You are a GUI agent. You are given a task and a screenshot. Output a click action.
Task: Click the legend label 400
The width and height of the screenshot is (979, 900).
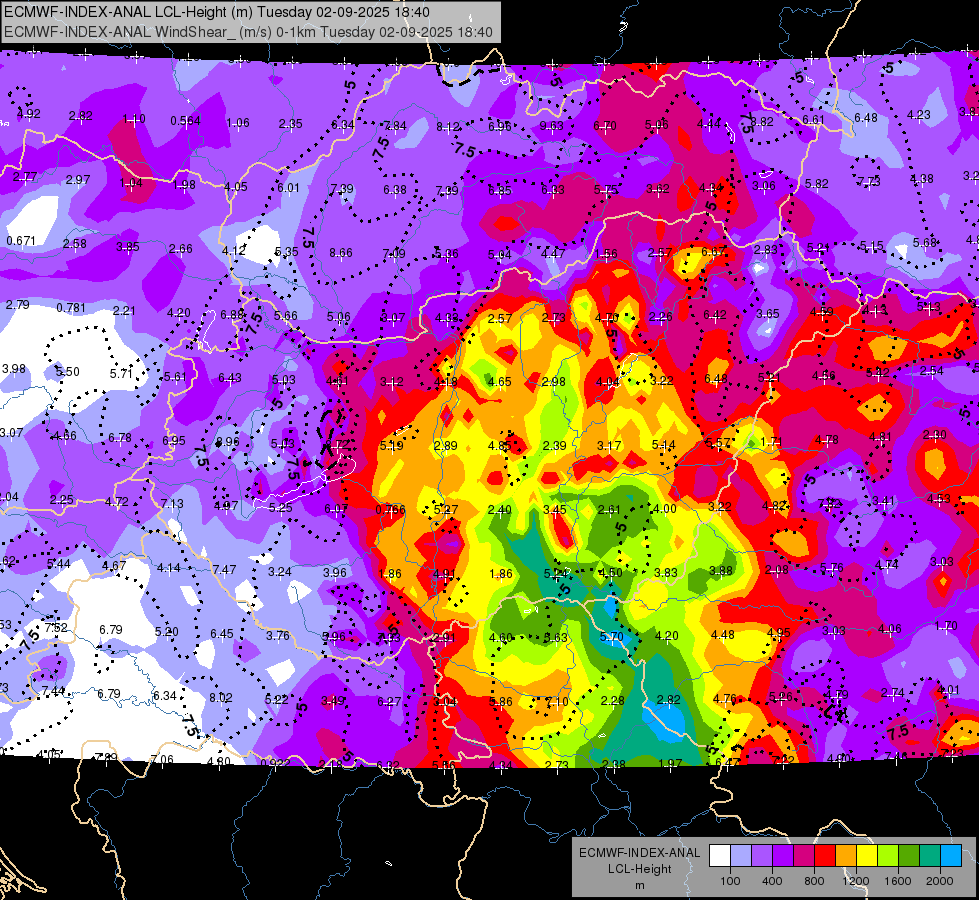(772, 881)
